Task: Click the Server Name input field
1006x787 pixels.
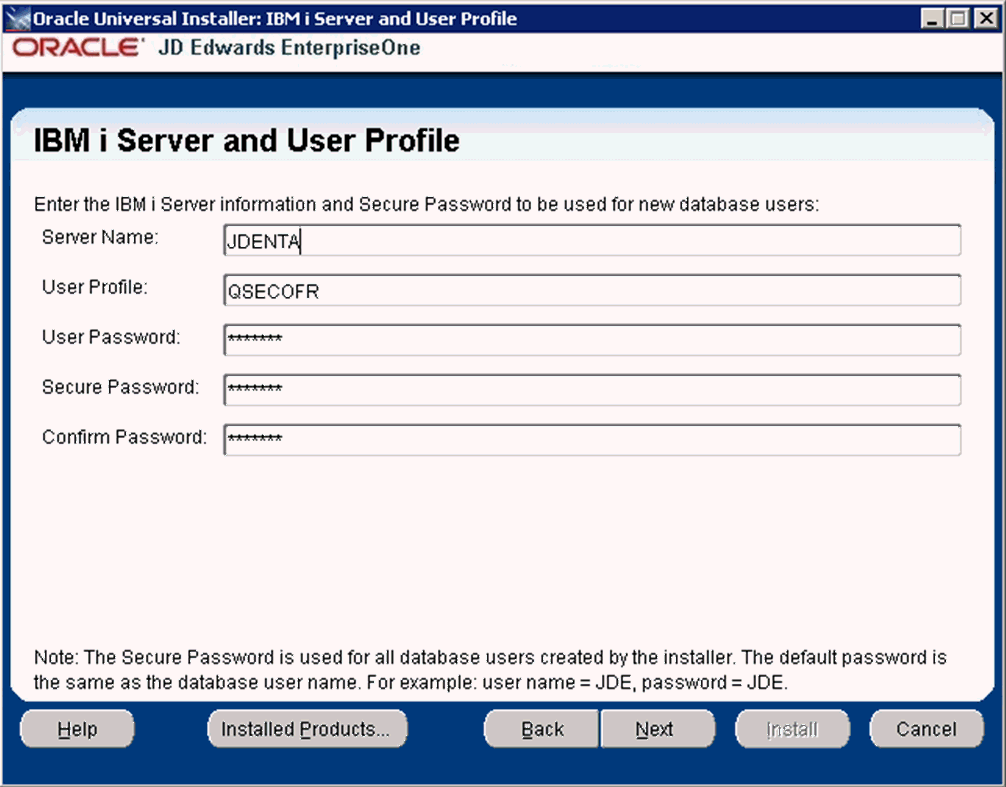Action: [x=592, y=241]
